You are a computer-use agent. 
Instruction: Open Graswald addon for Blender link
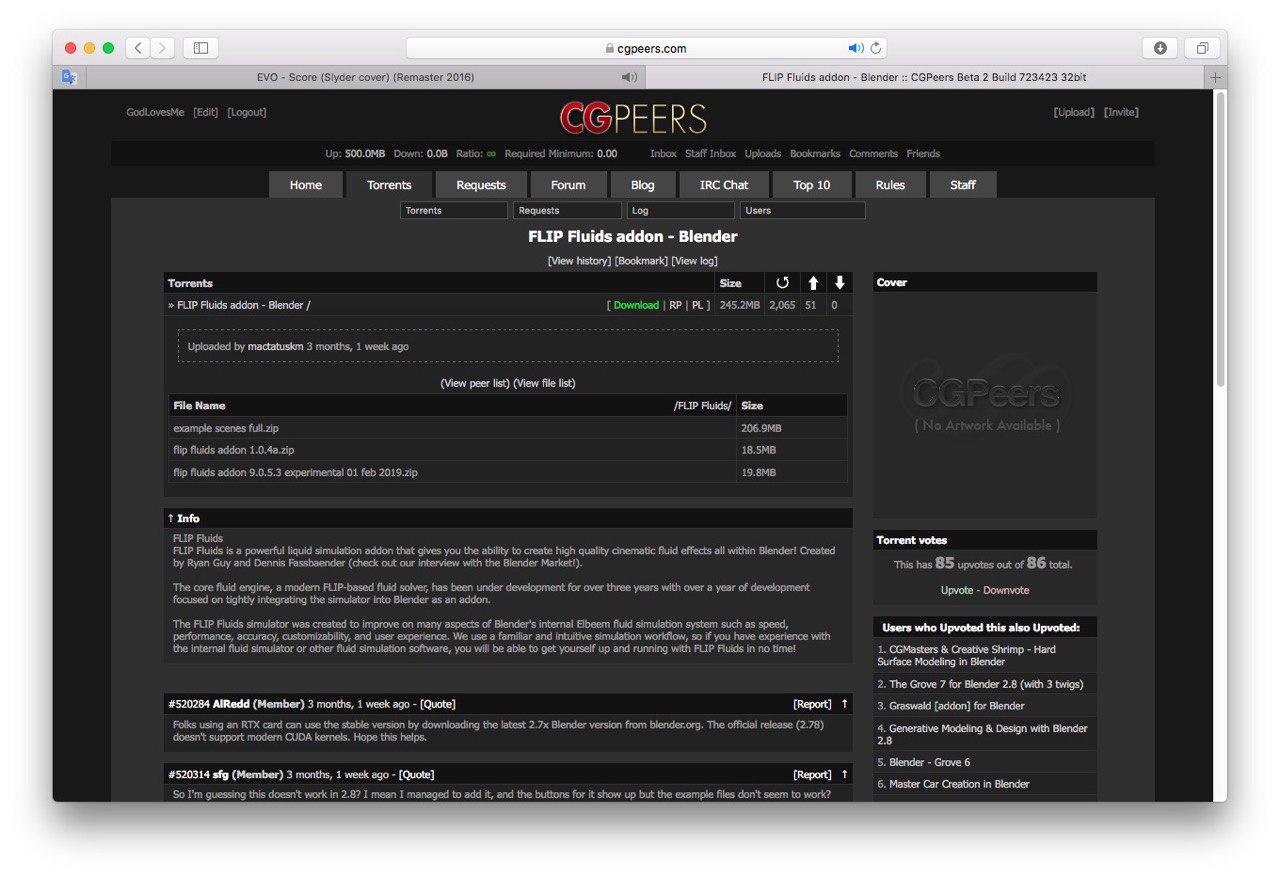click(x=957, y=706)
